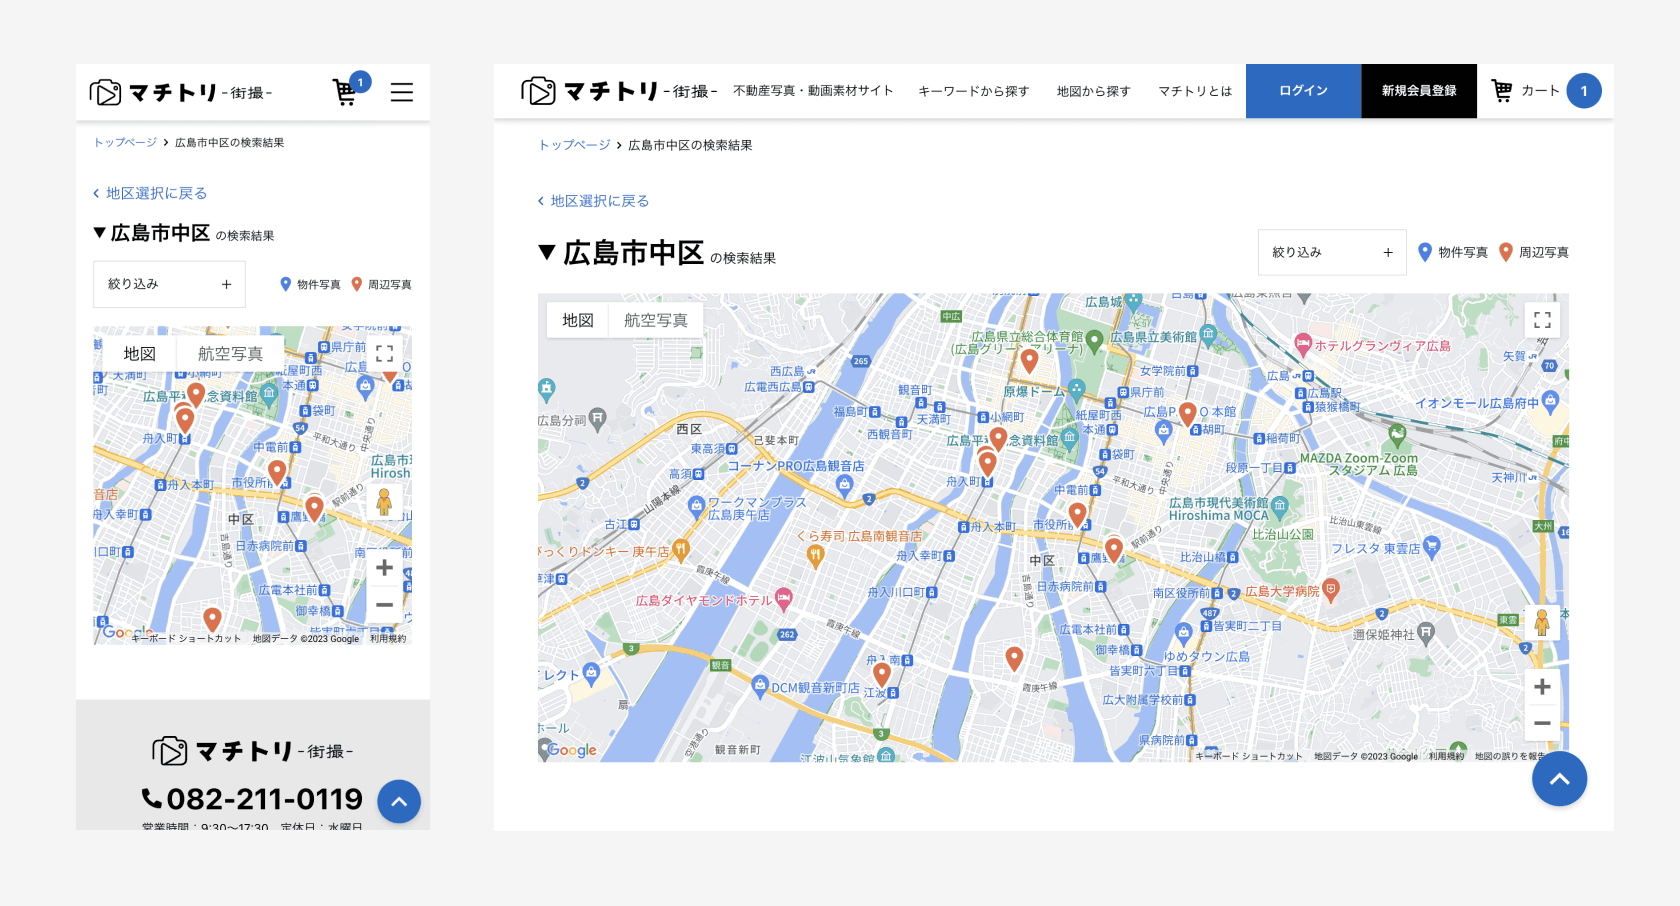The image size is (1680, 906).
Task: Toggle fullscreen on the mobile map
Action: pos(384,353)
